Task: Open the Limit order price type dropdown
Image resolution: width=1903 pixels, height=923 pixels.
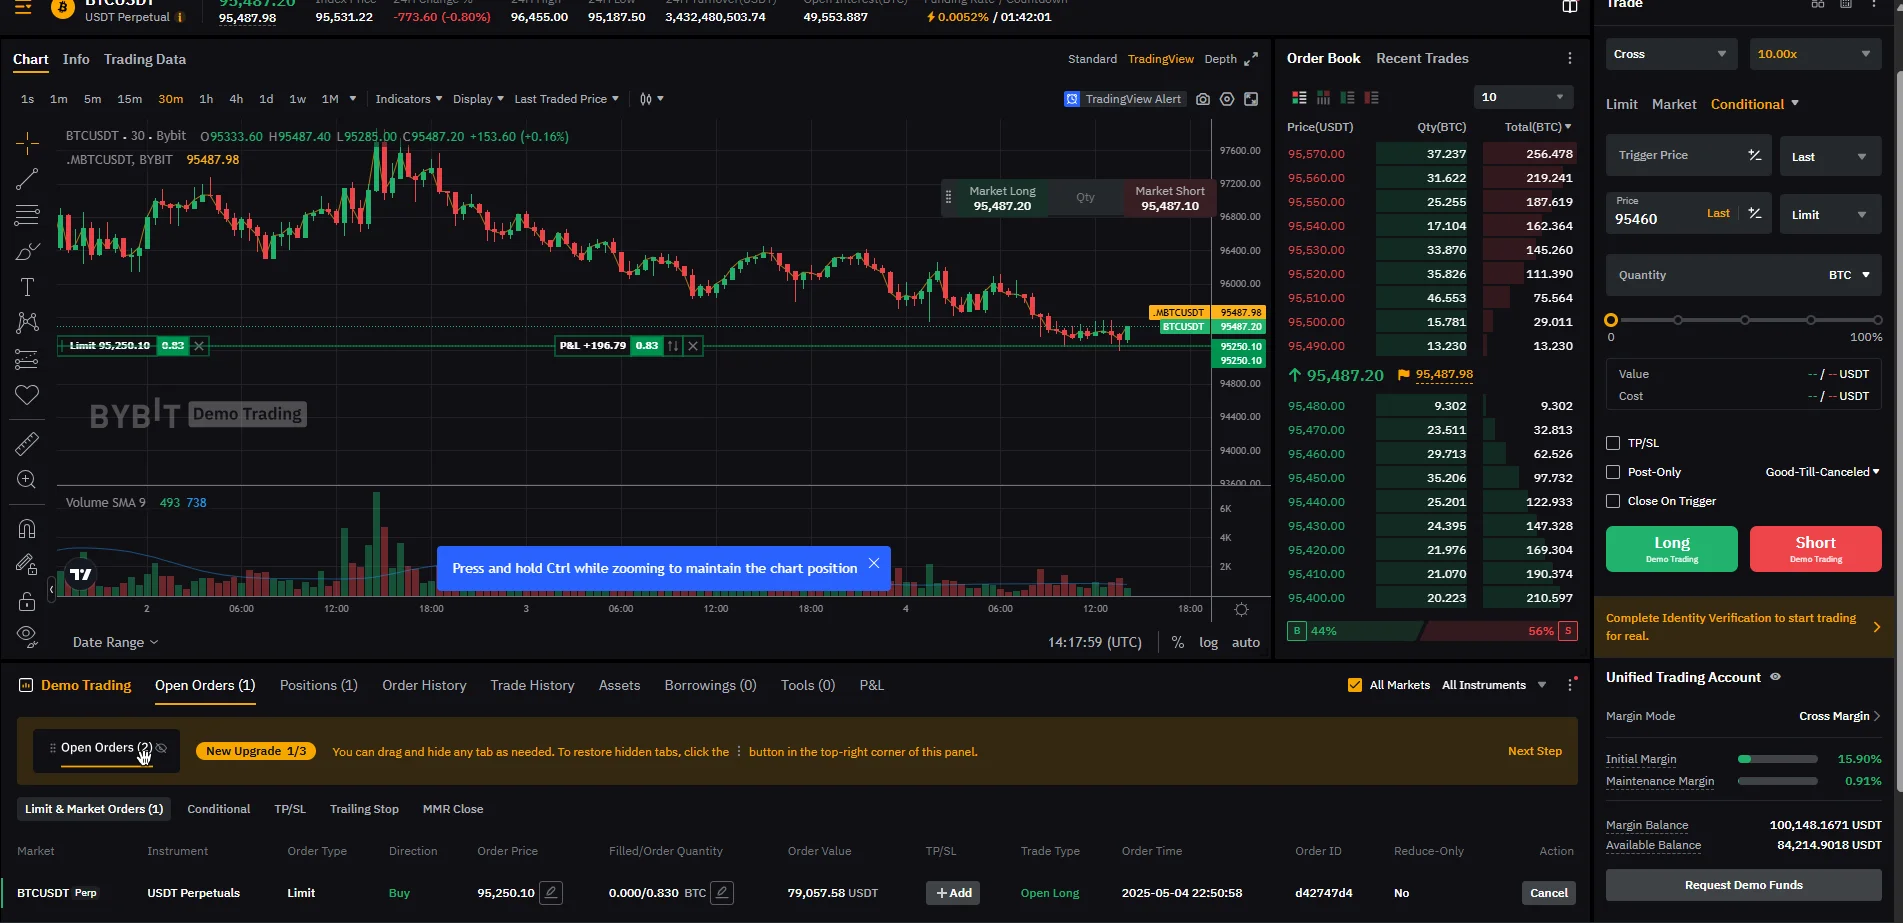Action: tap(1830, 214)
